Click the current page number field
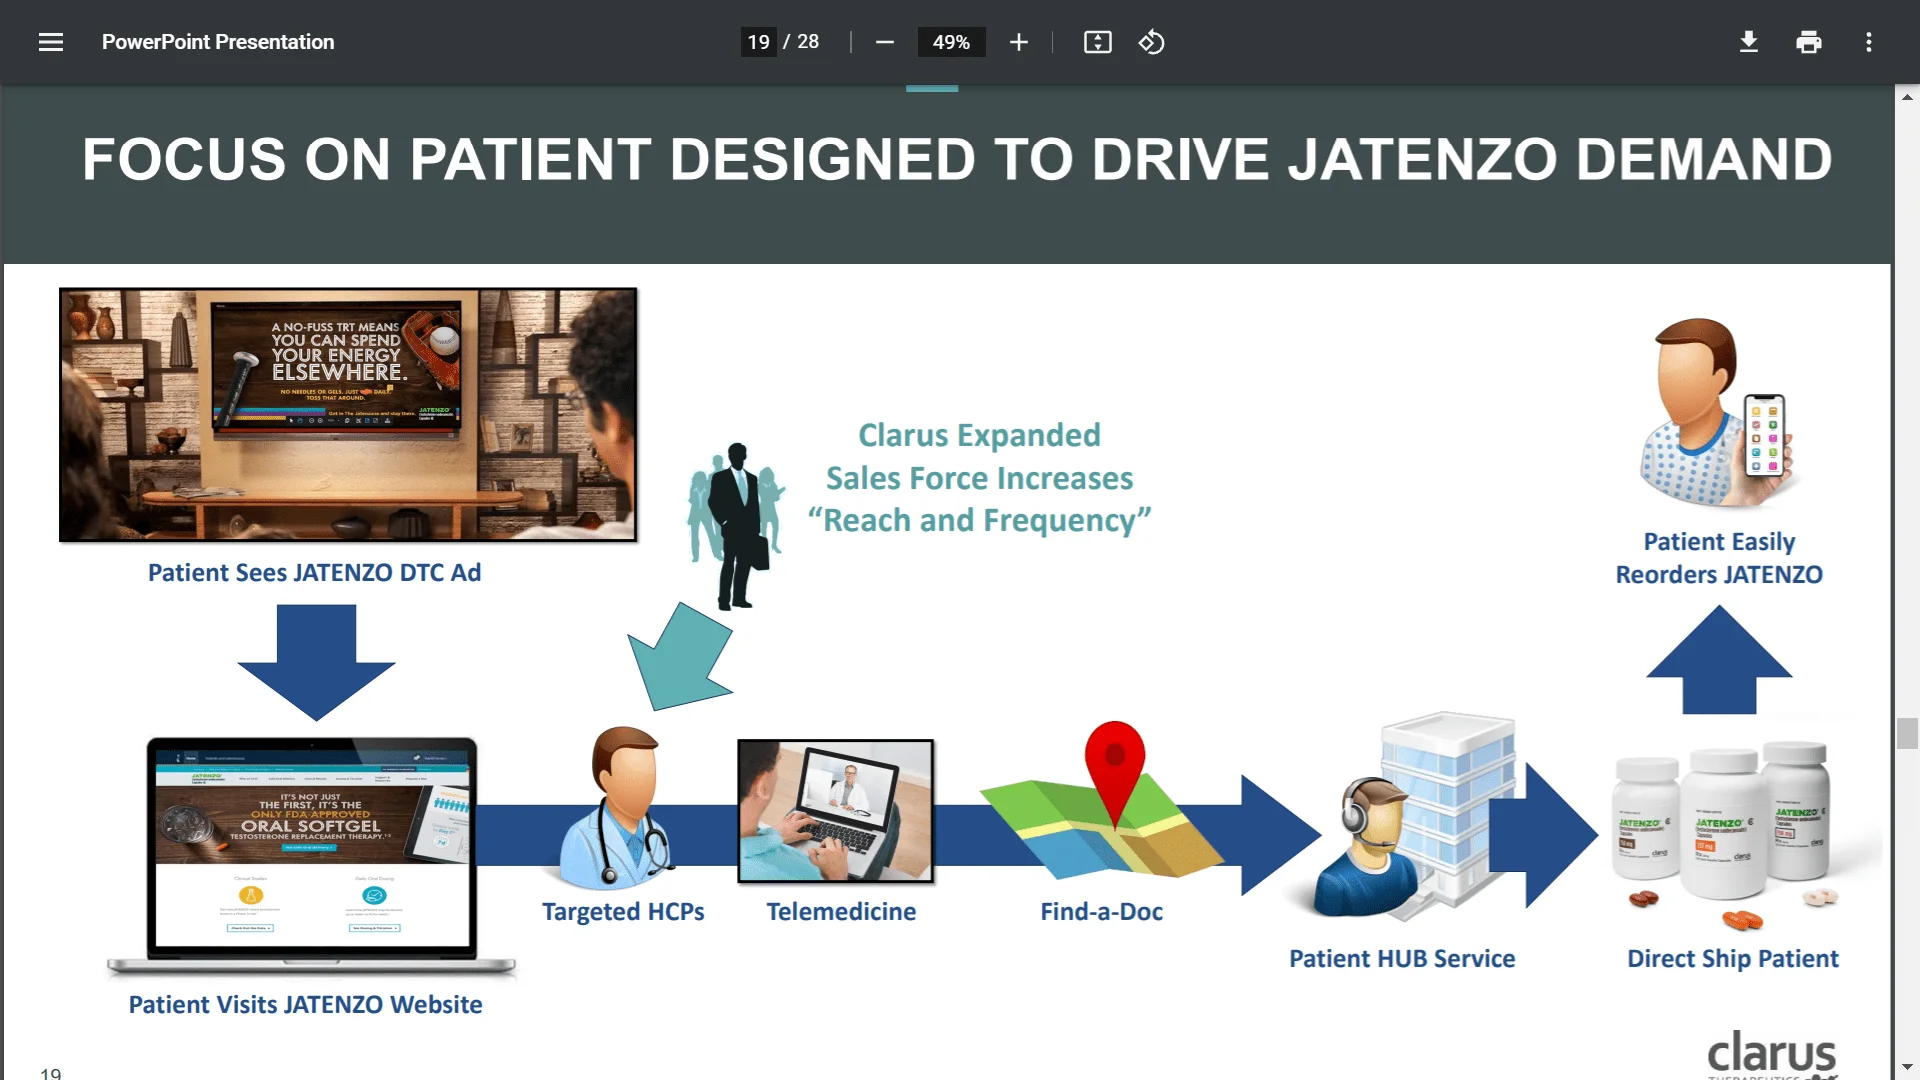The width and height of the screenshot is (1920, 1080). click(759, 42)
